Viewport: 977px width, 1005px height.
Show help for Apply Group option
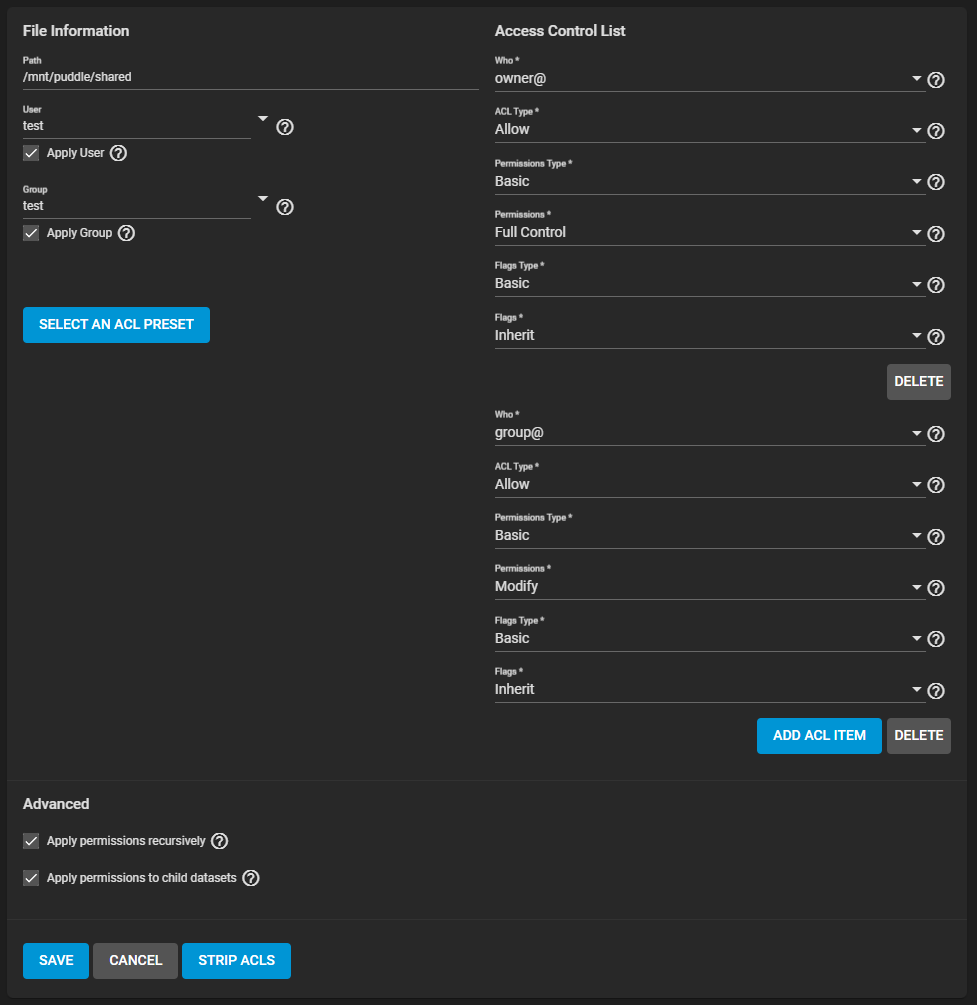click(126, 233)
